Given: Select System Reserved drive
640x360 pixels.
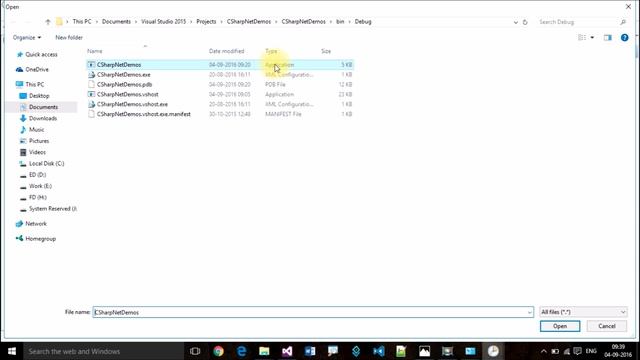Looking at the screenshot, I should point(53,209).
